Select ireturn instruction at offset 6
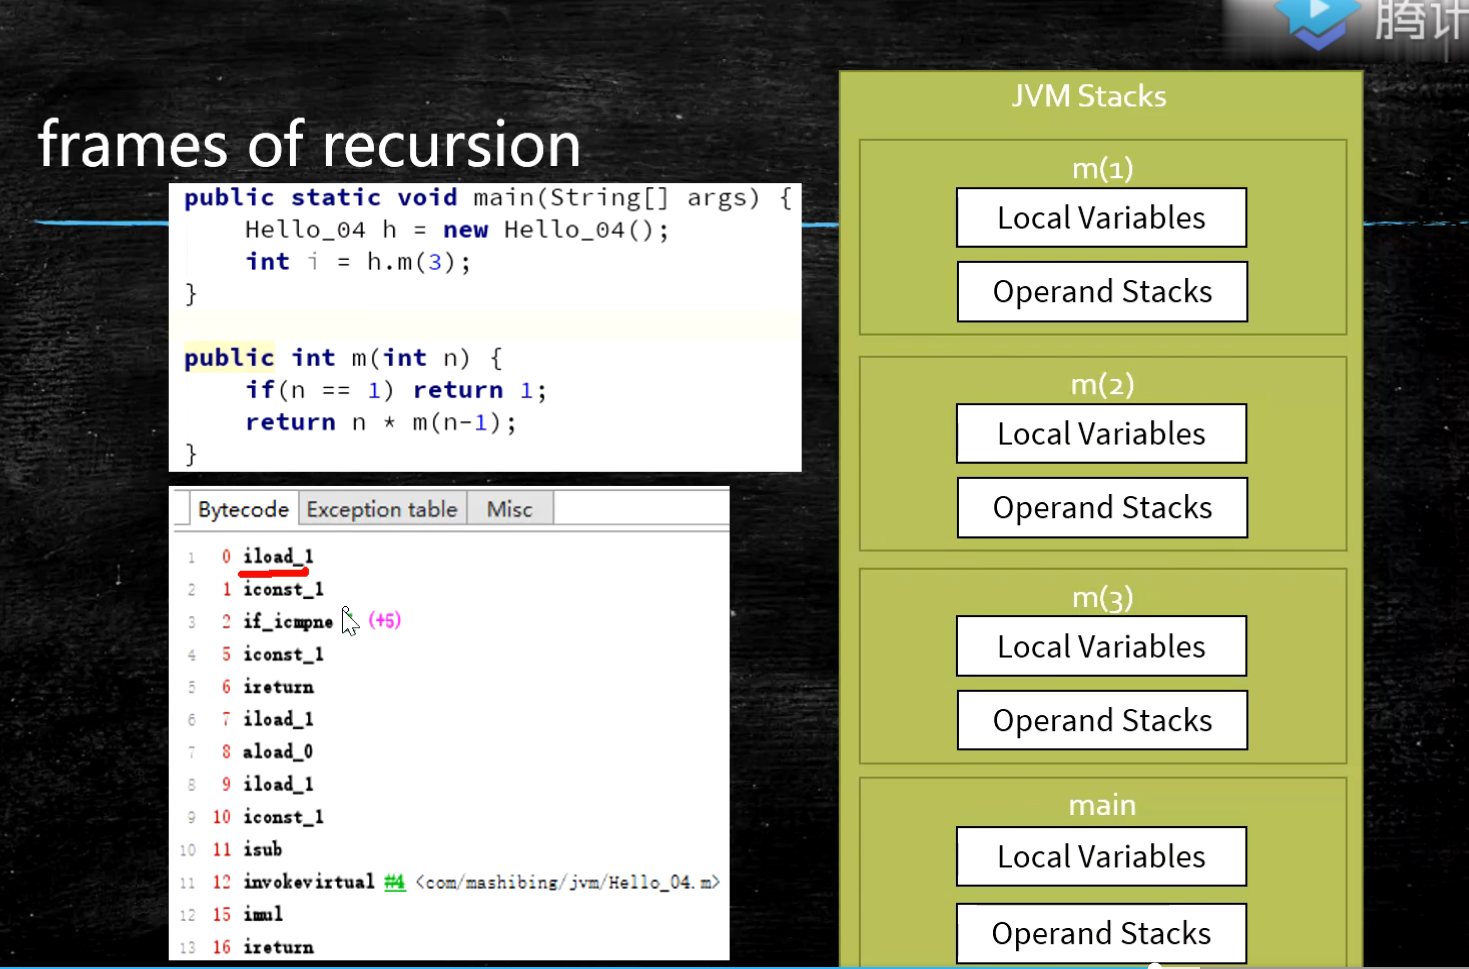 click(x=278, y=687)
